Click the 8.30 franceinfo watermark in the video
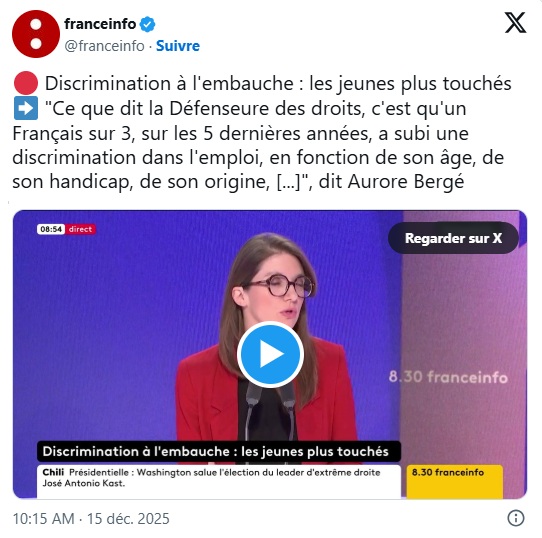Screen dimensions: 542x538 pyautogui.click(x=448, y=377)
